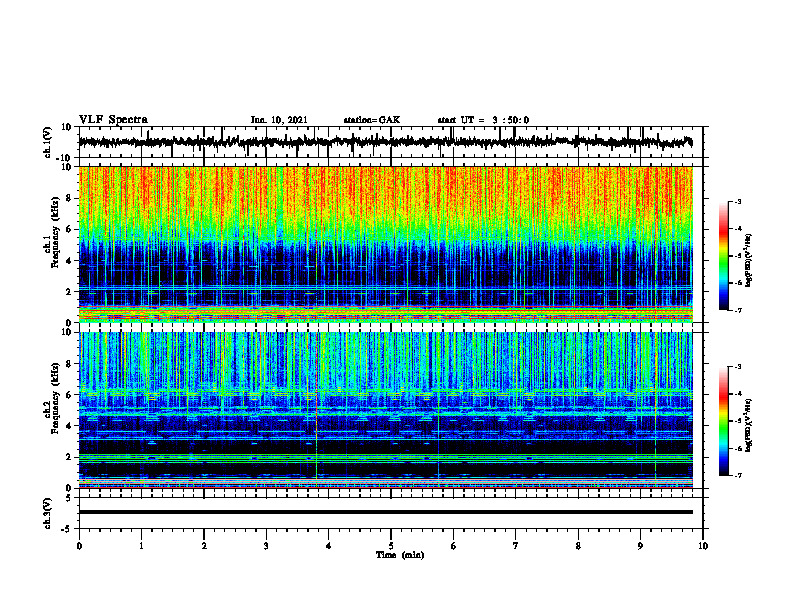This screenshot has height=612, width=792.
Task: Click the '8' kHz tick on ch.1 frequency axis
Action: pyautogui.click(x=69, y=198)
